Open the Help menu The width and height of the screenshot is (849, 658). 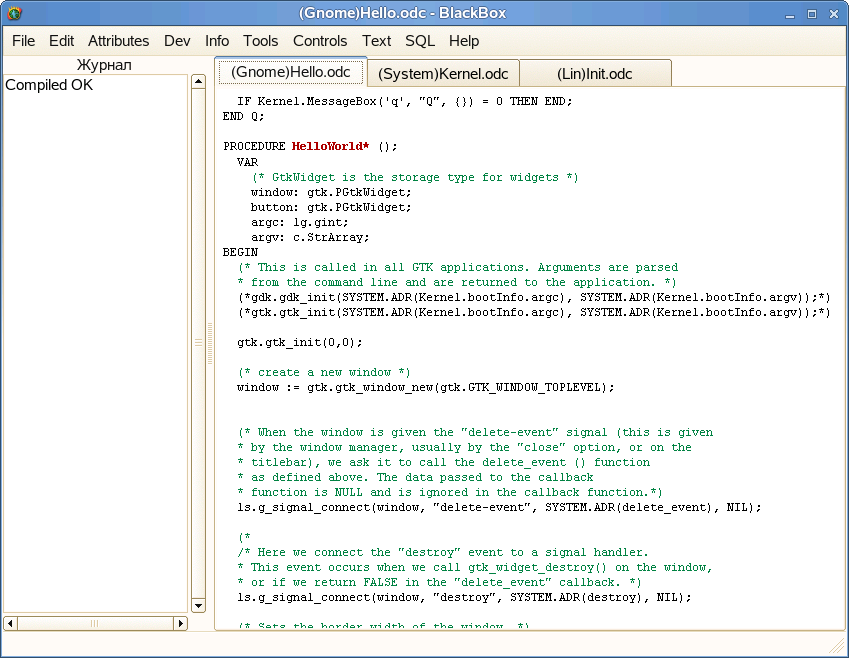[464, 41]
